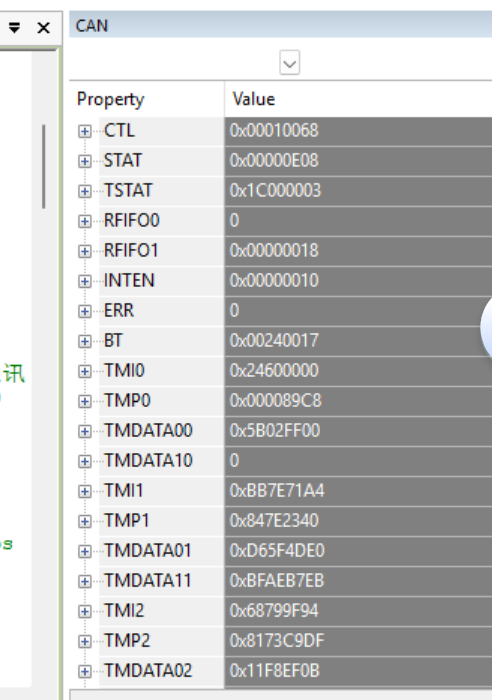Select the TMP0 value 0x000089C8

275,400
